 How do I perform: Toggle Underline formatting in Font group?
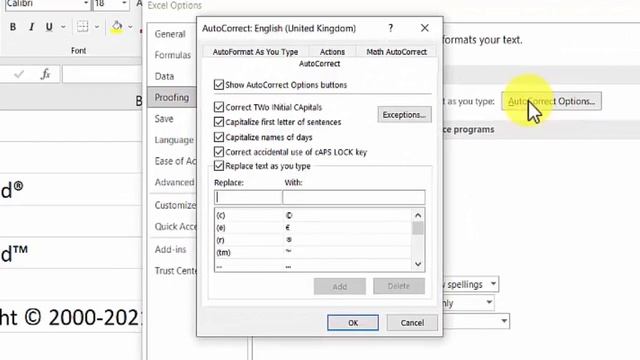click(49, 27)
